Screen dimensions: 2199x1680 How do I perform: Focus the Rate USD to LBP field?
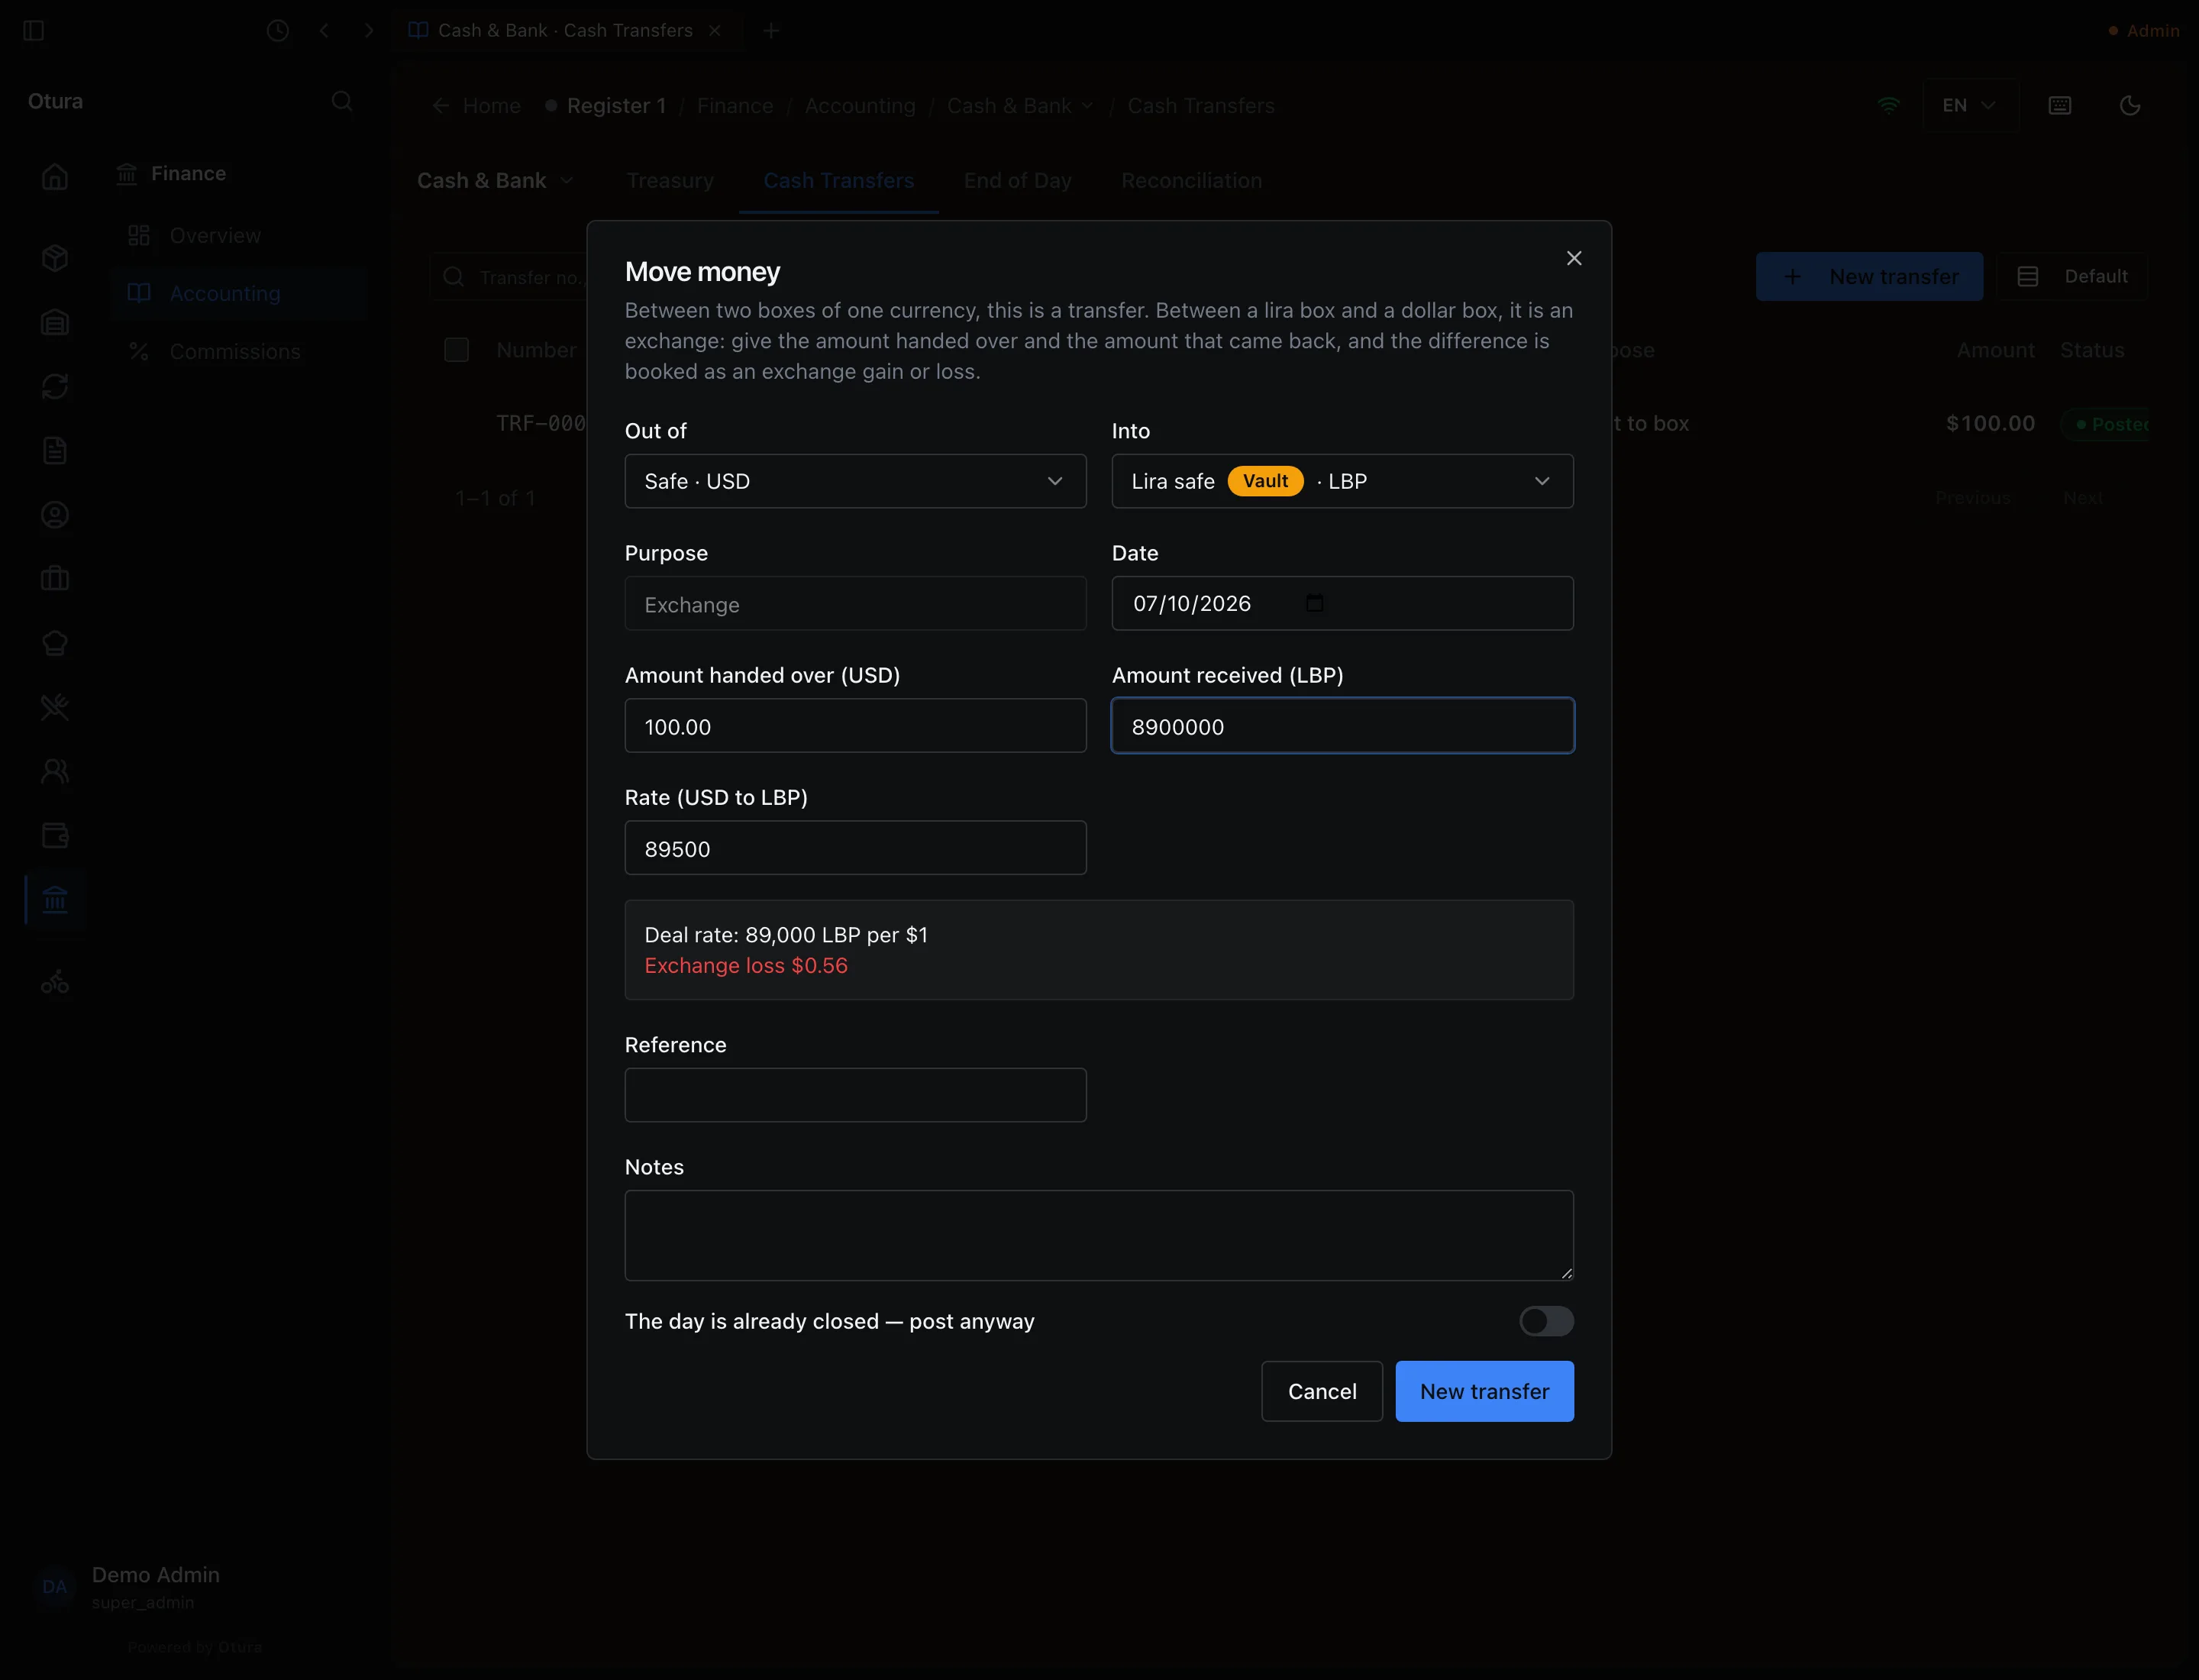point(855,848)
